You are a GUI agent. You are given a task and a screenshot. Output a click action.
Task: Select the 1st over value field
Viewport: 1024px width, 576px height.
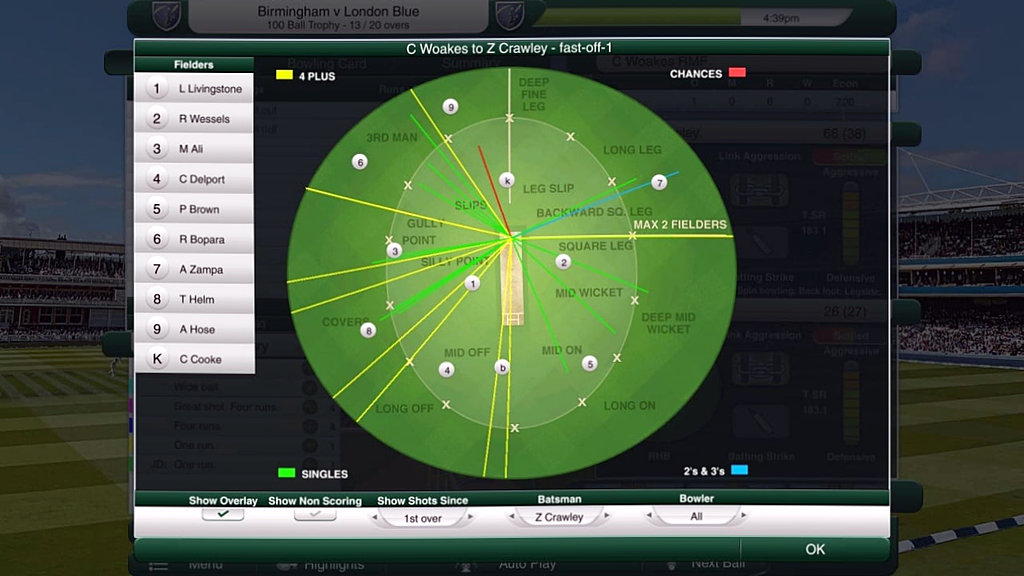click(x=423, y=518)
